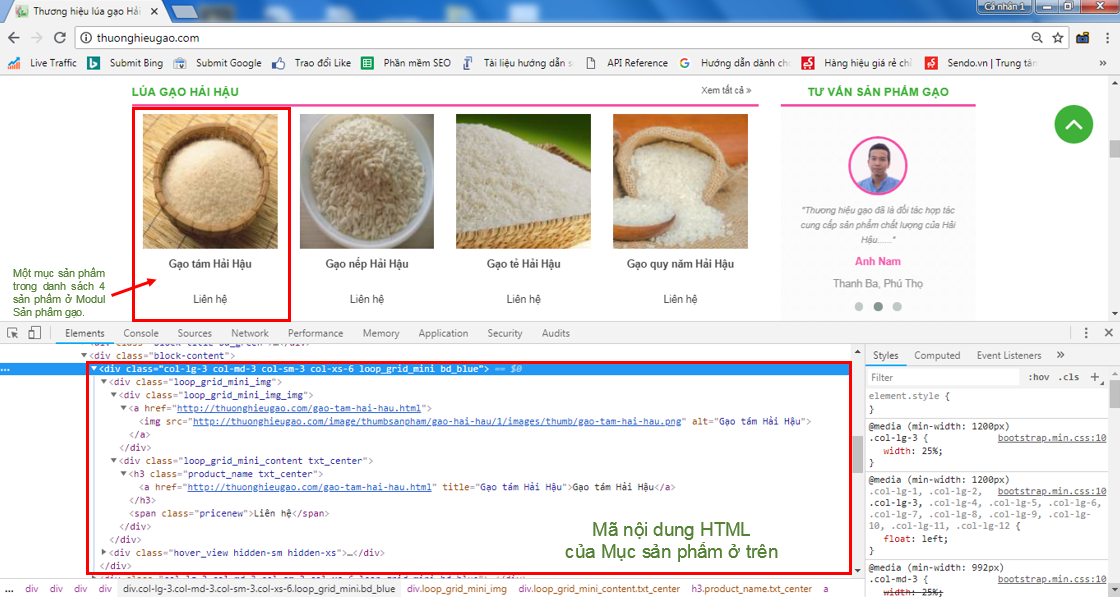Open the Hàng hiệu giá rẻ bookmark

857,63
